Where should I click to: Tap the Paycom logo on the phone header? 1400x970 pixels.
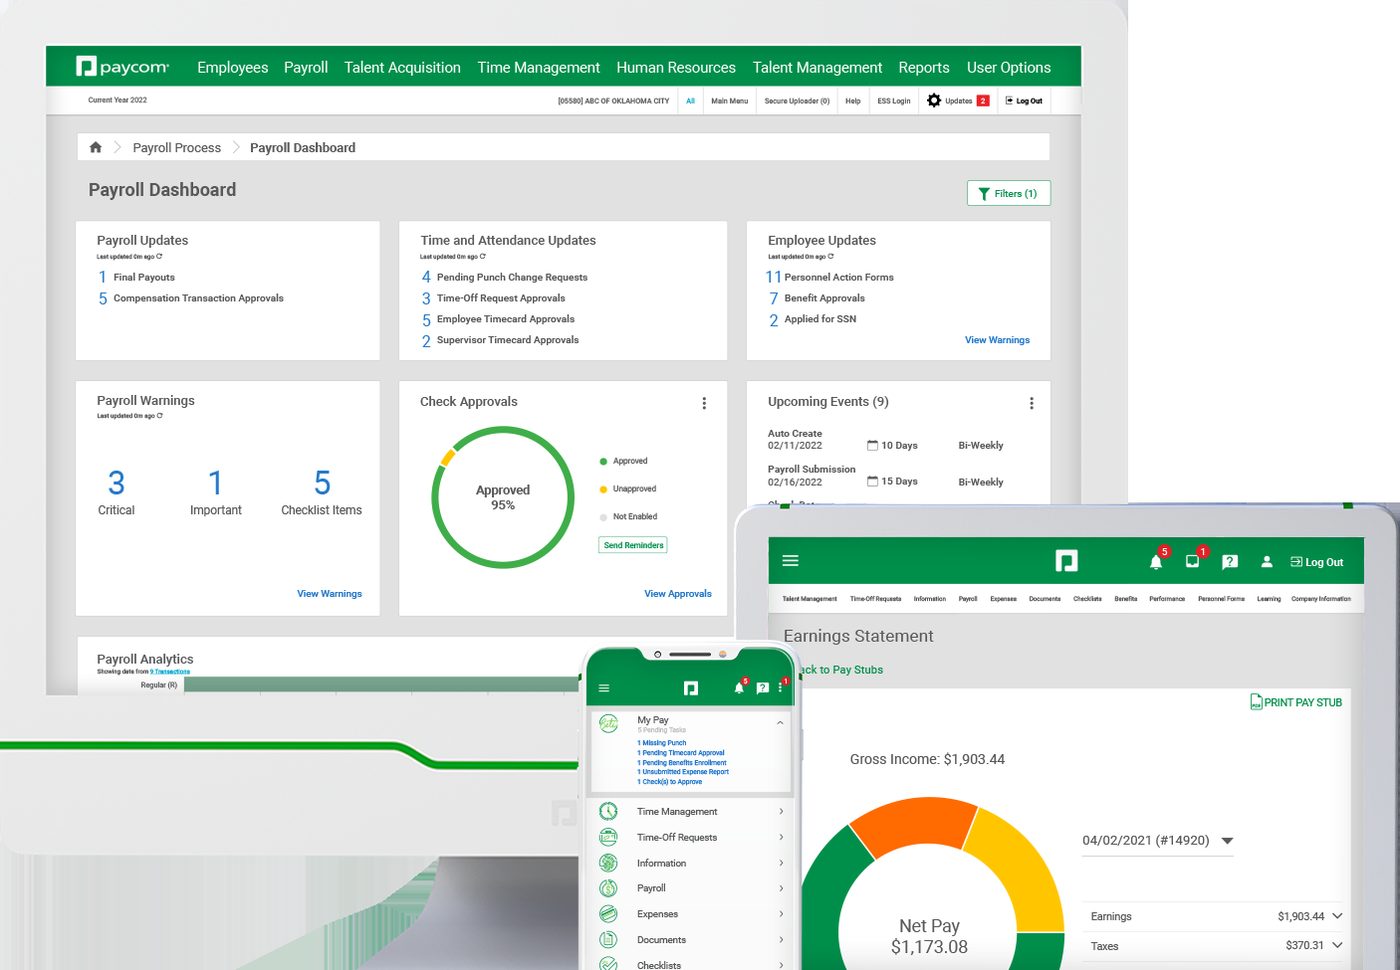pos(691,688)
